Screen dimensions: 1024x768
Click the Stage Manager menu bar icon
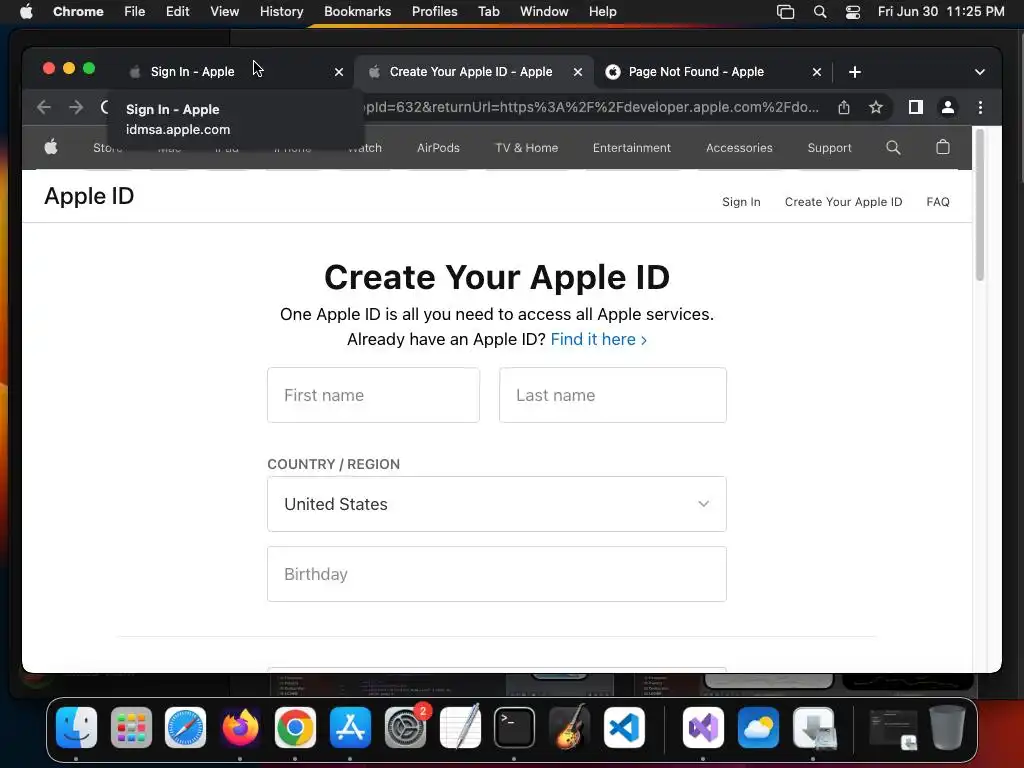(786, 12)
